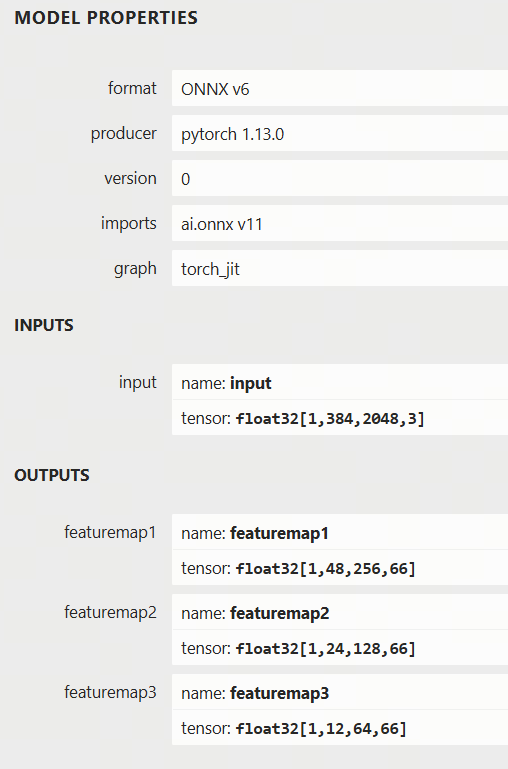Click the 'featuremap3' output label
Viewport: 508px width, 769px height.
[x=110, y=692]
